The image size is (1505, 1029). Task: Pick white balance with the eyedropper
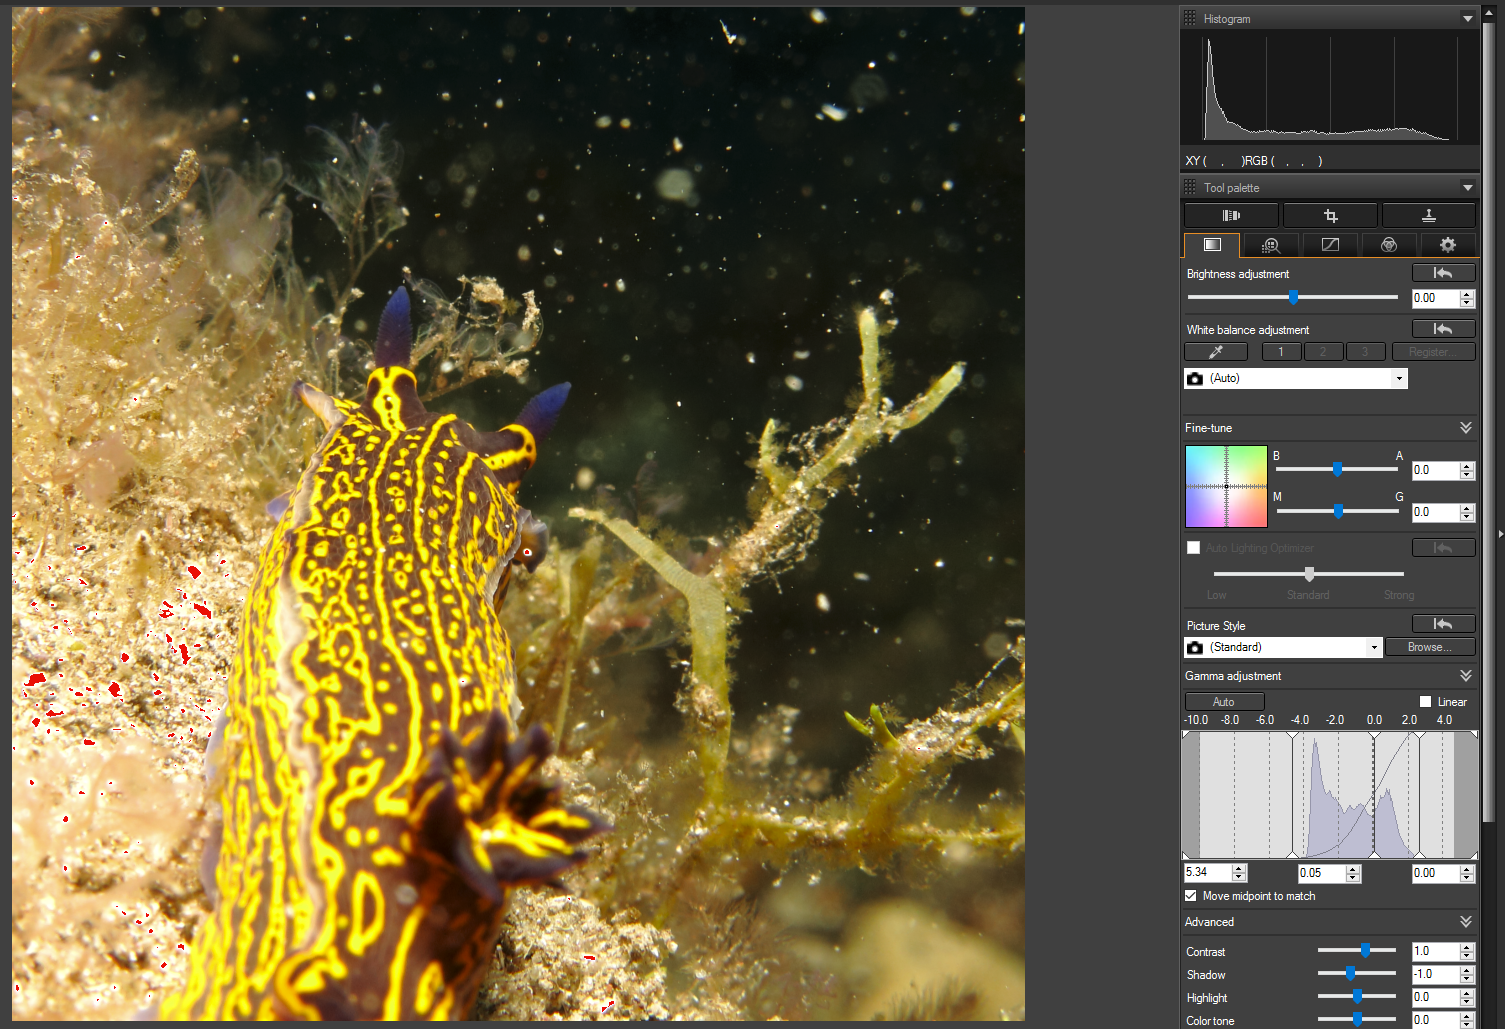point(1215,352)
